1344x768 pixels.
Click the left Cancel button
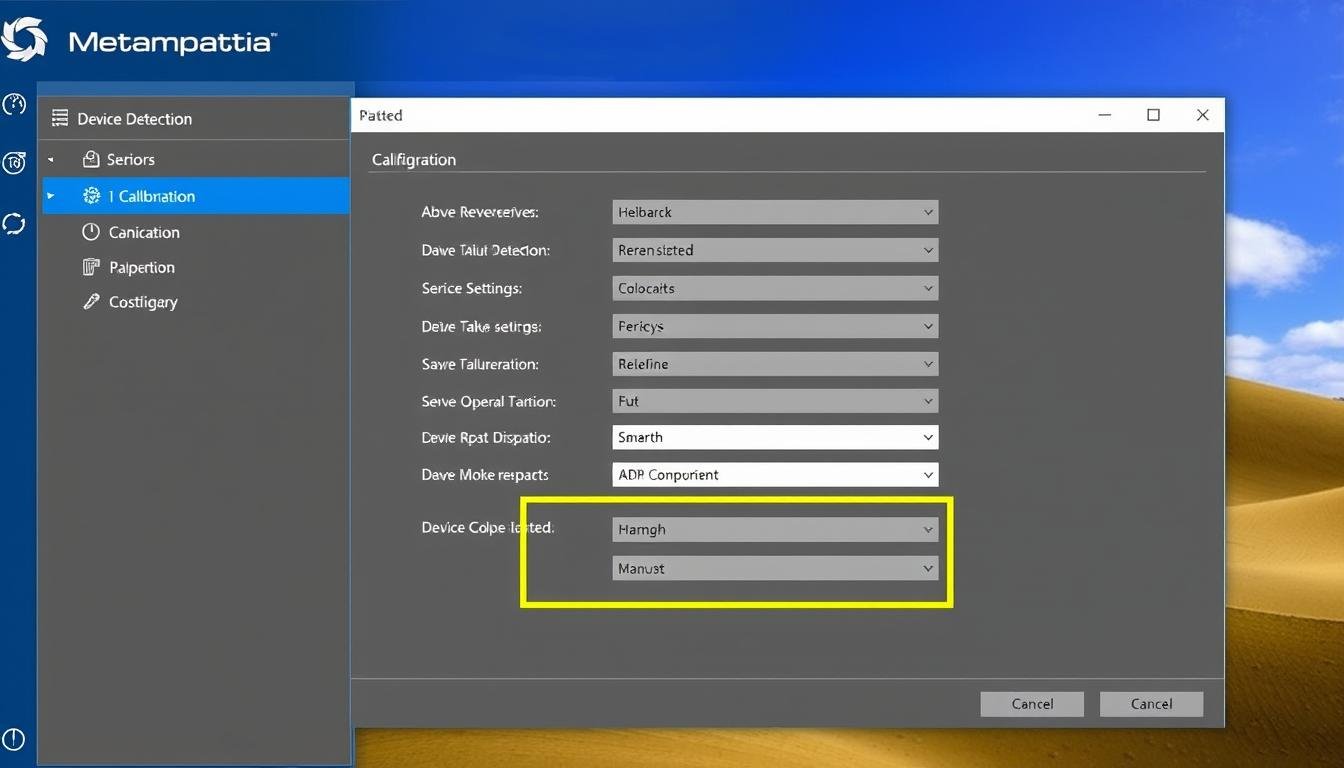pyautogui.click(x=1031, y=703)
